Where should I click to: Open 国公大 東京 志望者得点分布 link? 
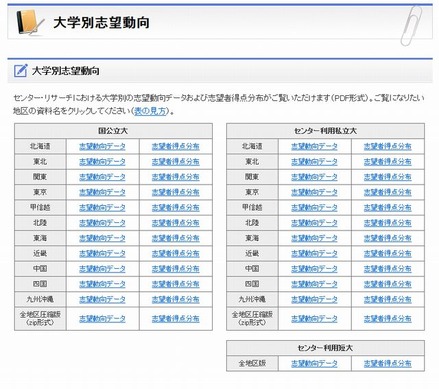point(175,192)
